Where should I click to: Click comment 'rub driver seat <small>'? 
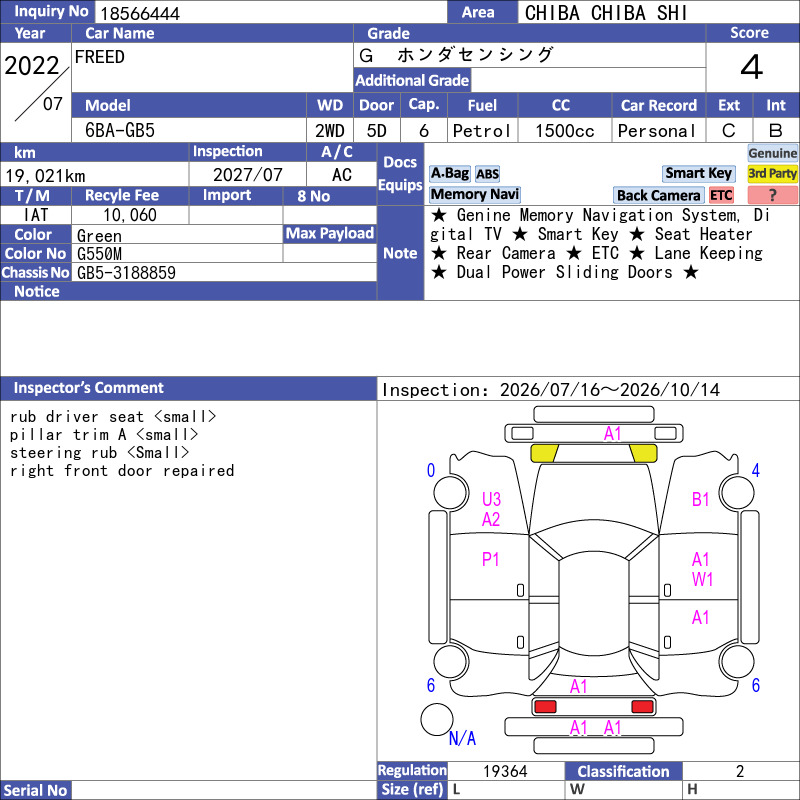tap(113, 417)
